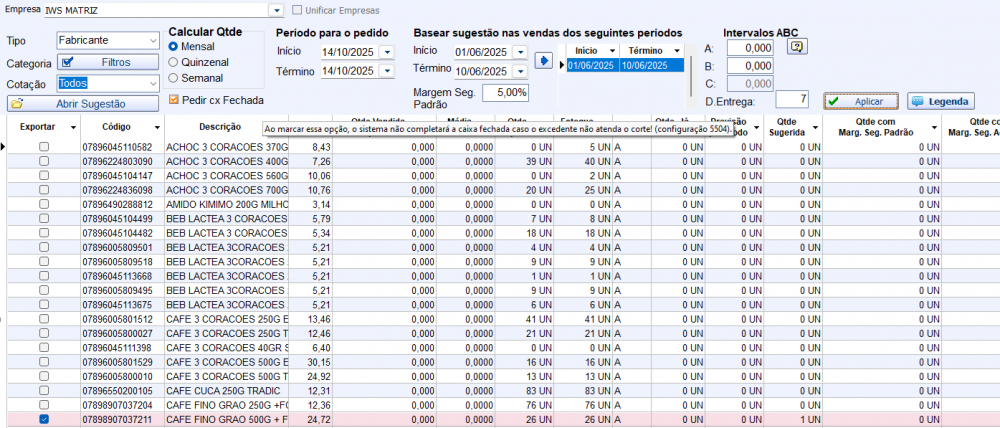Check the export box for CAFE CUCA 250G
The width and height of the screenshot is (1000, 428).
click(43, 390)
